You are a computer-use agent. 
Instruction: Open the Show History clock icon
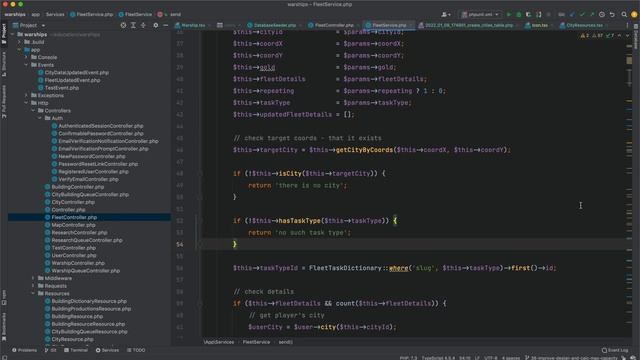click(x=602, y=14)
